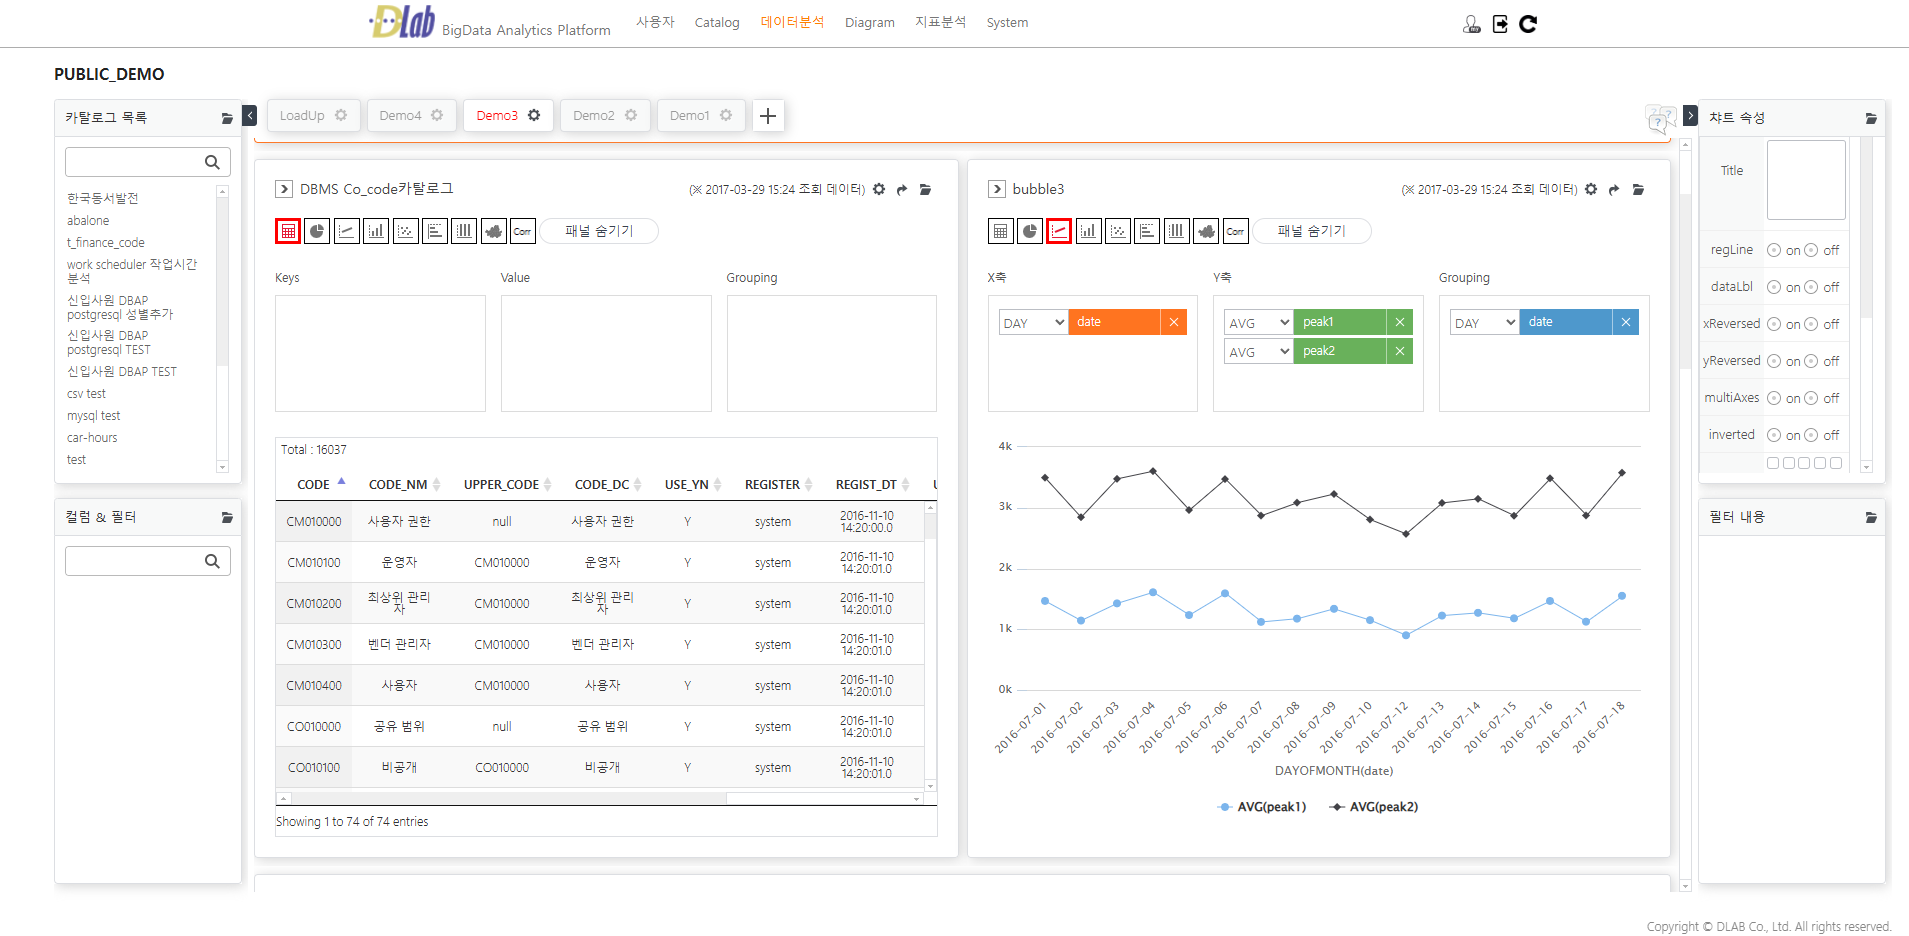Viewport: 1909px width, 936px height.
Task: Collapse the right chart properties sidebar
Action: point(1690,116)
